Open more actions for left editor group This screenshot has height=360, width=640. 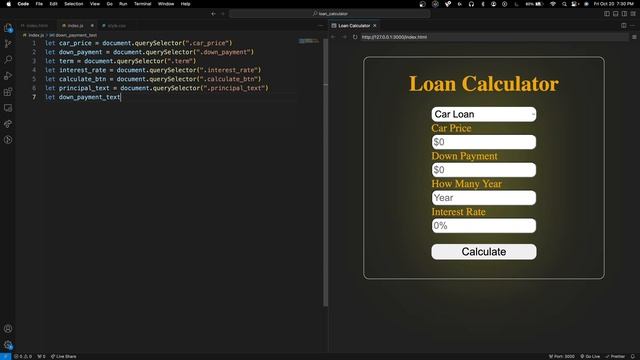point(320,25)
